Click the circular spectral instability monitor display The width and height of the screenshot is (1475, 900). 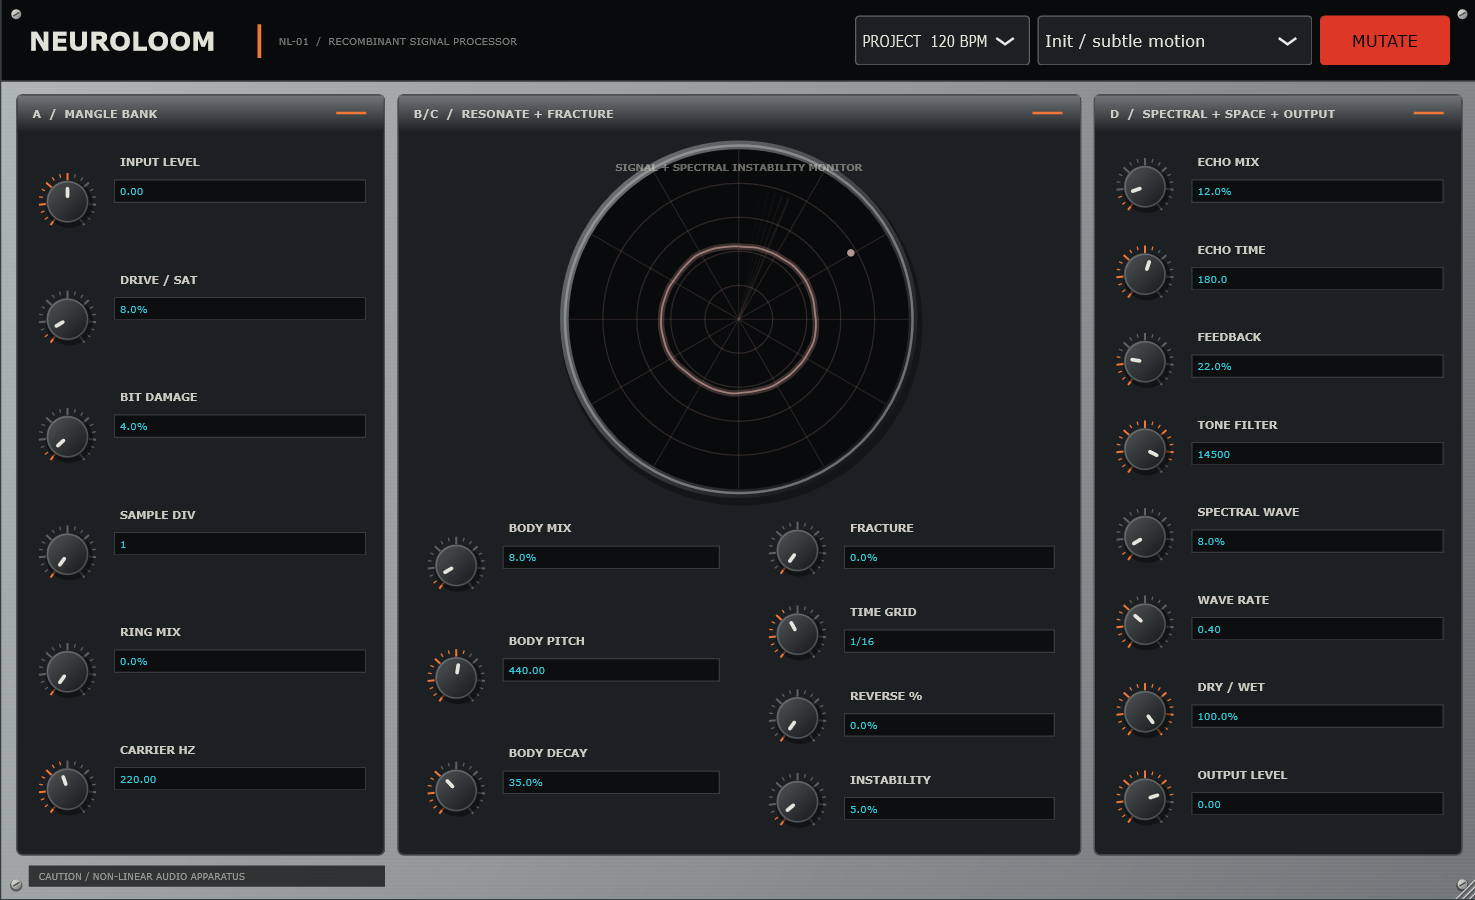point(739,319)
